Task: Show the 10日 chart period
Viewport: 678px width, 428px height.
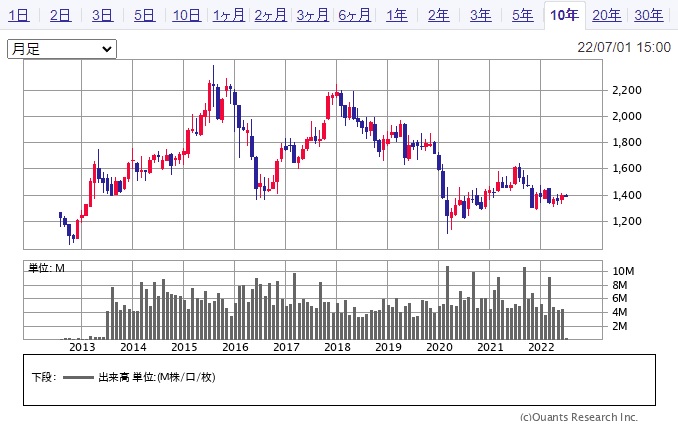Action: 186,15
